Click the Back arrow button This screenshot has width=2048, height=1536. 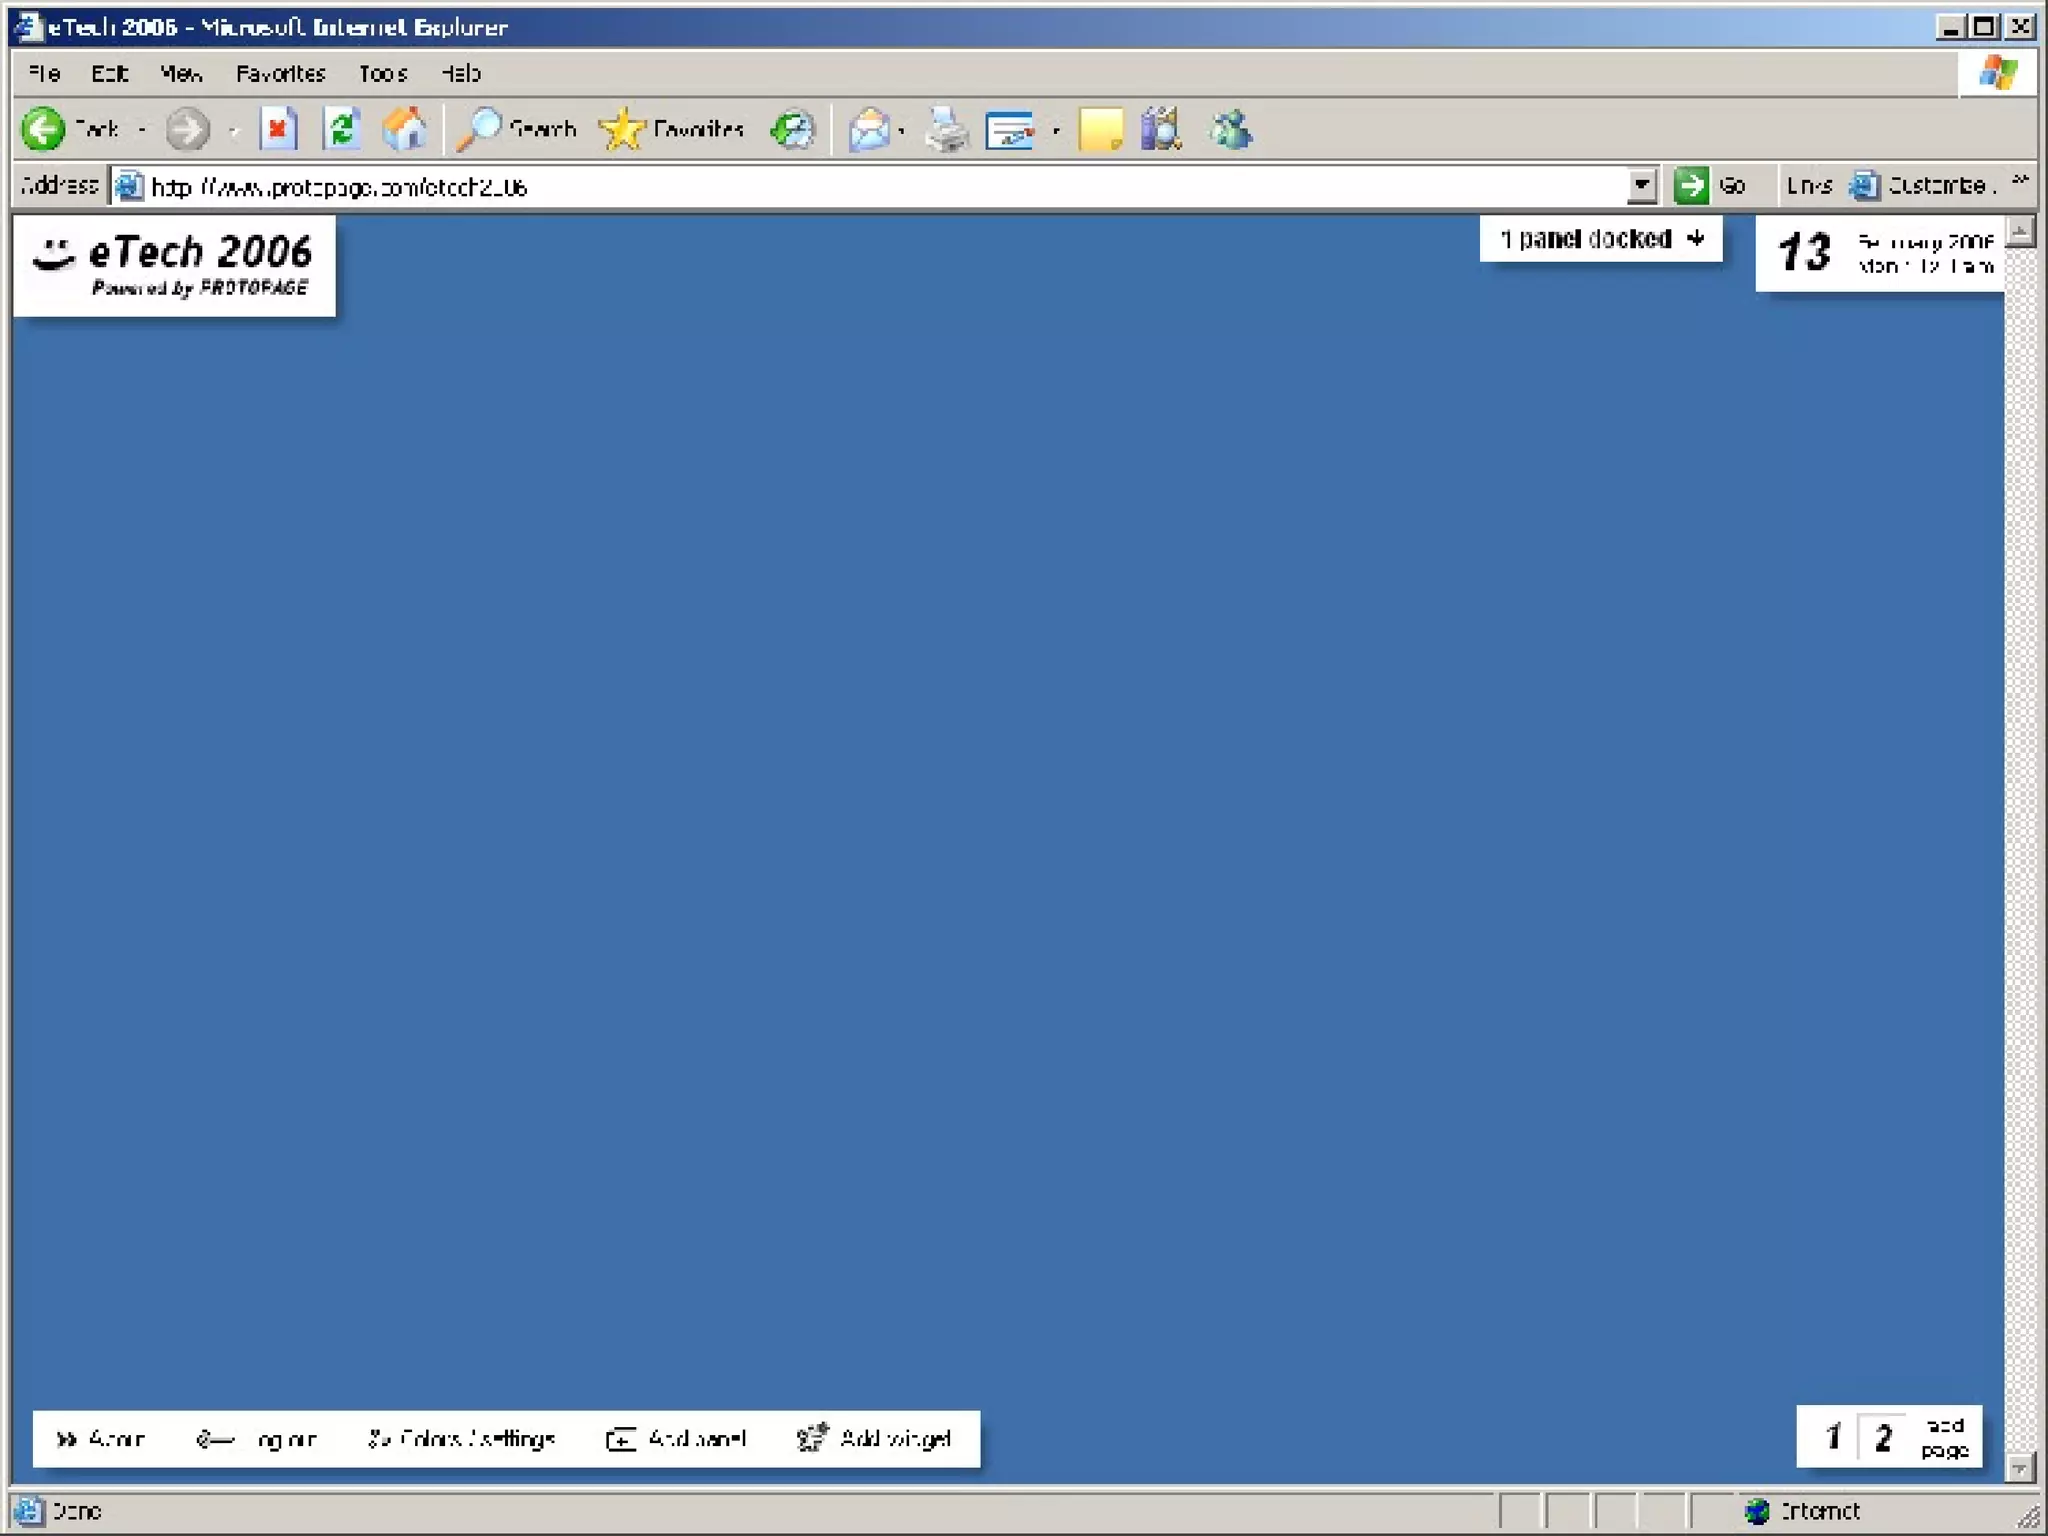pos(44,129)
